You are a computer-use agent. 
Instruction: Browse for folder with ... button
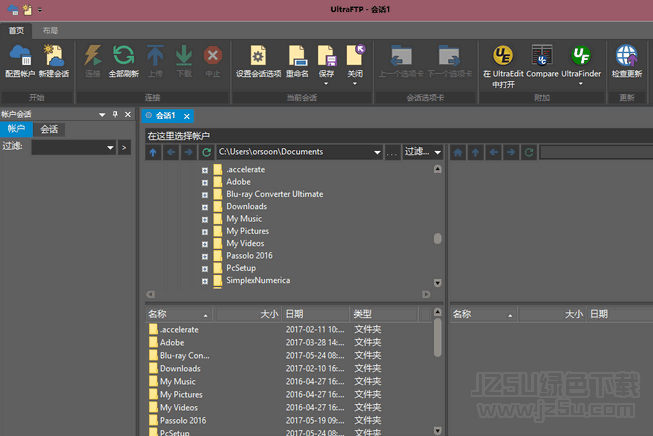coord(392,152)
